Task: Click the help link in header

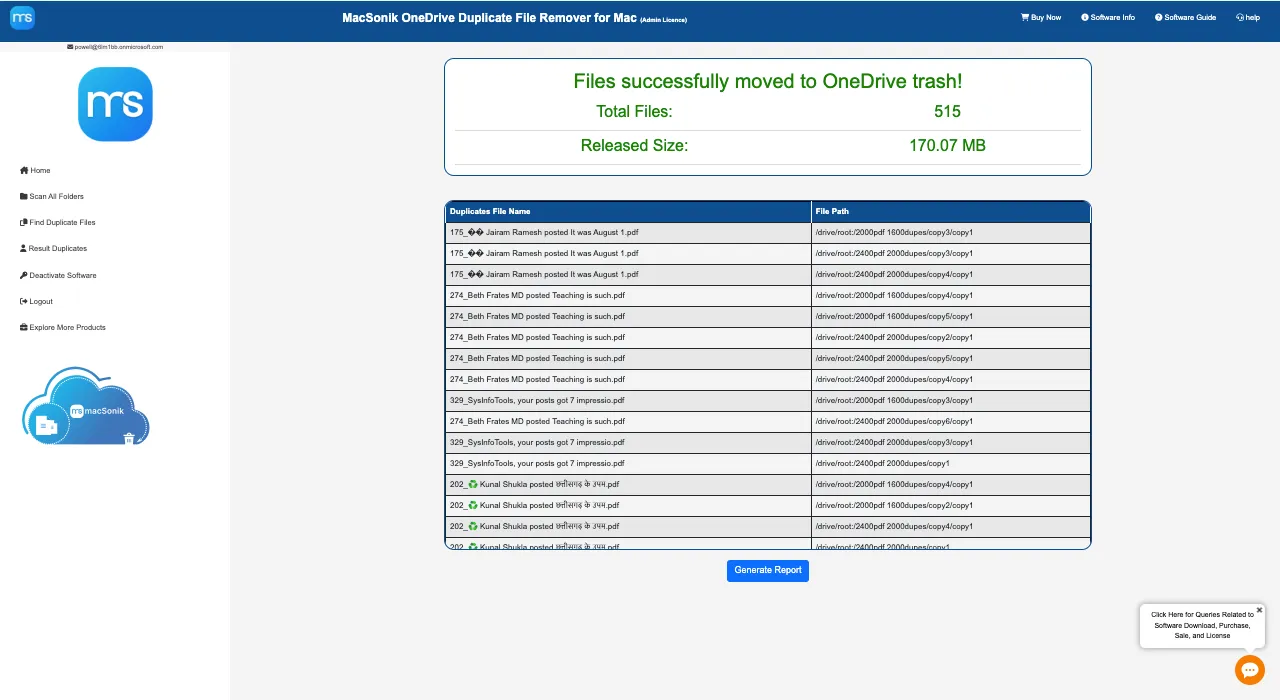Action: point(1247,17)
